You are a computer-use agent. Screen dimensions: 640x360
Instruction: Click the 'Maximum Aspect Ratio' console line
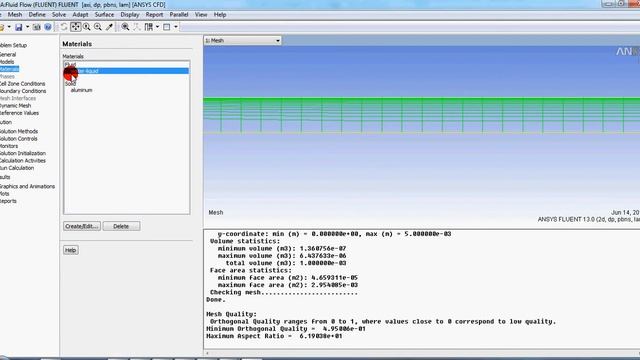pos(274,336)
